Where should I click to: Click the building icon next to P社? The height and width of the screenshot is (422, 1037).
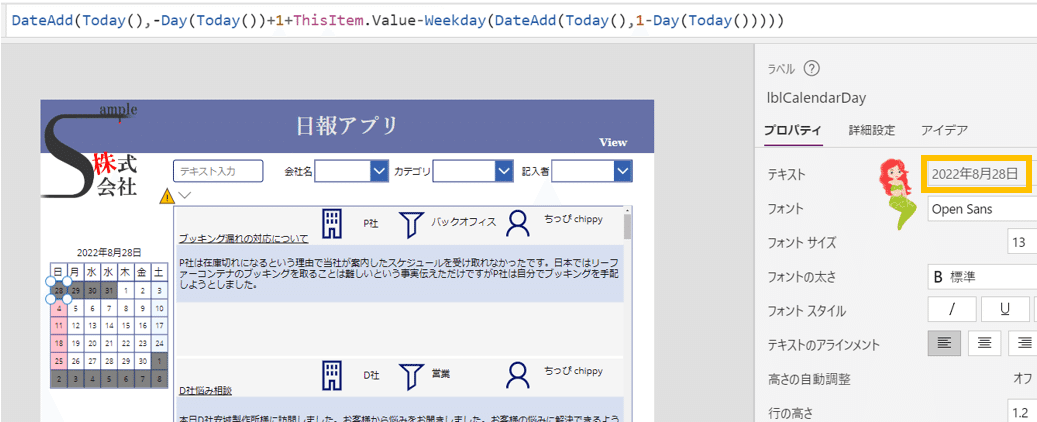point(331,223)
